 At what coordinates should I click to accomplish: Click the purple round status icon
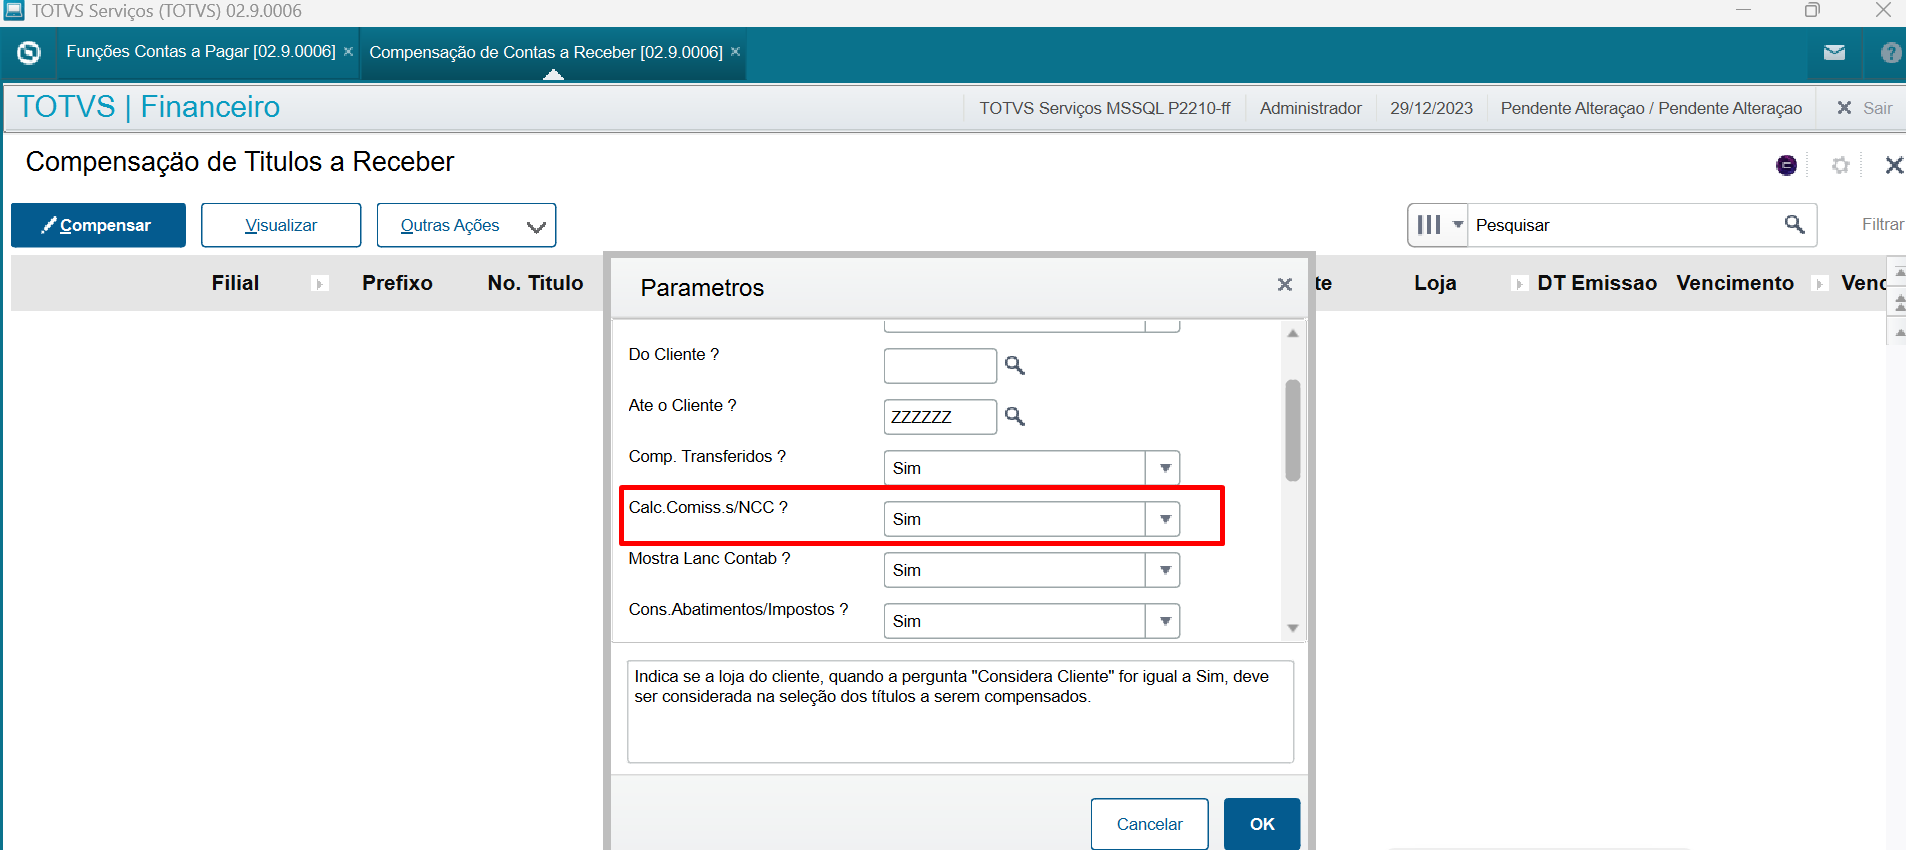click(1786, 166)
